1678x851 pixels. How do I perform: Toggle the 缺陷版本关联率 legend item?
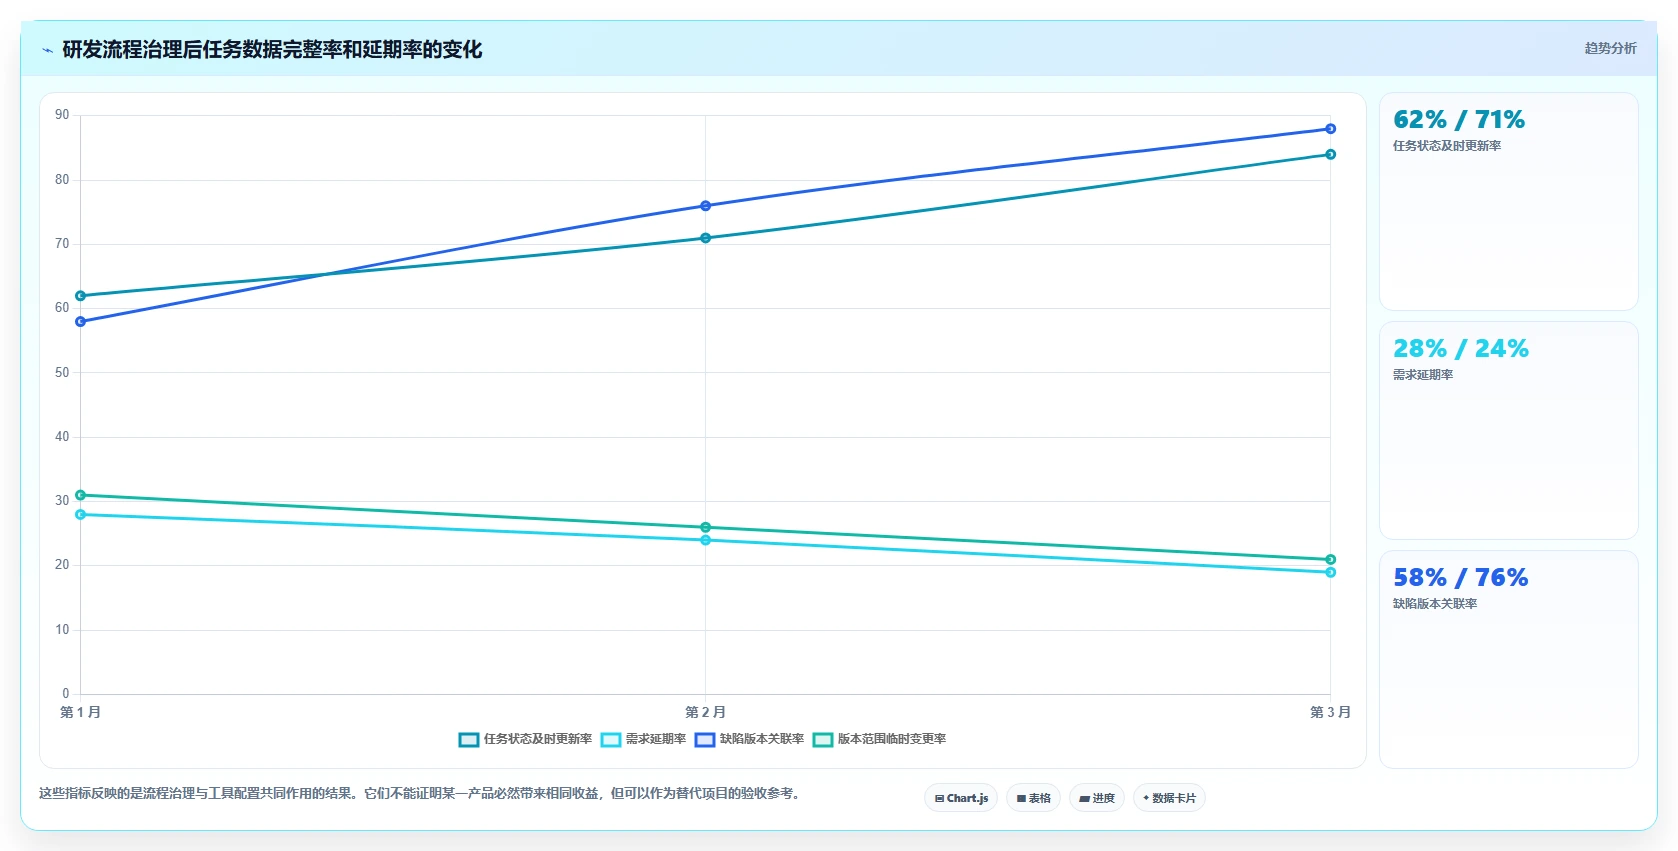pyautogui.click(x=749, y=739)
